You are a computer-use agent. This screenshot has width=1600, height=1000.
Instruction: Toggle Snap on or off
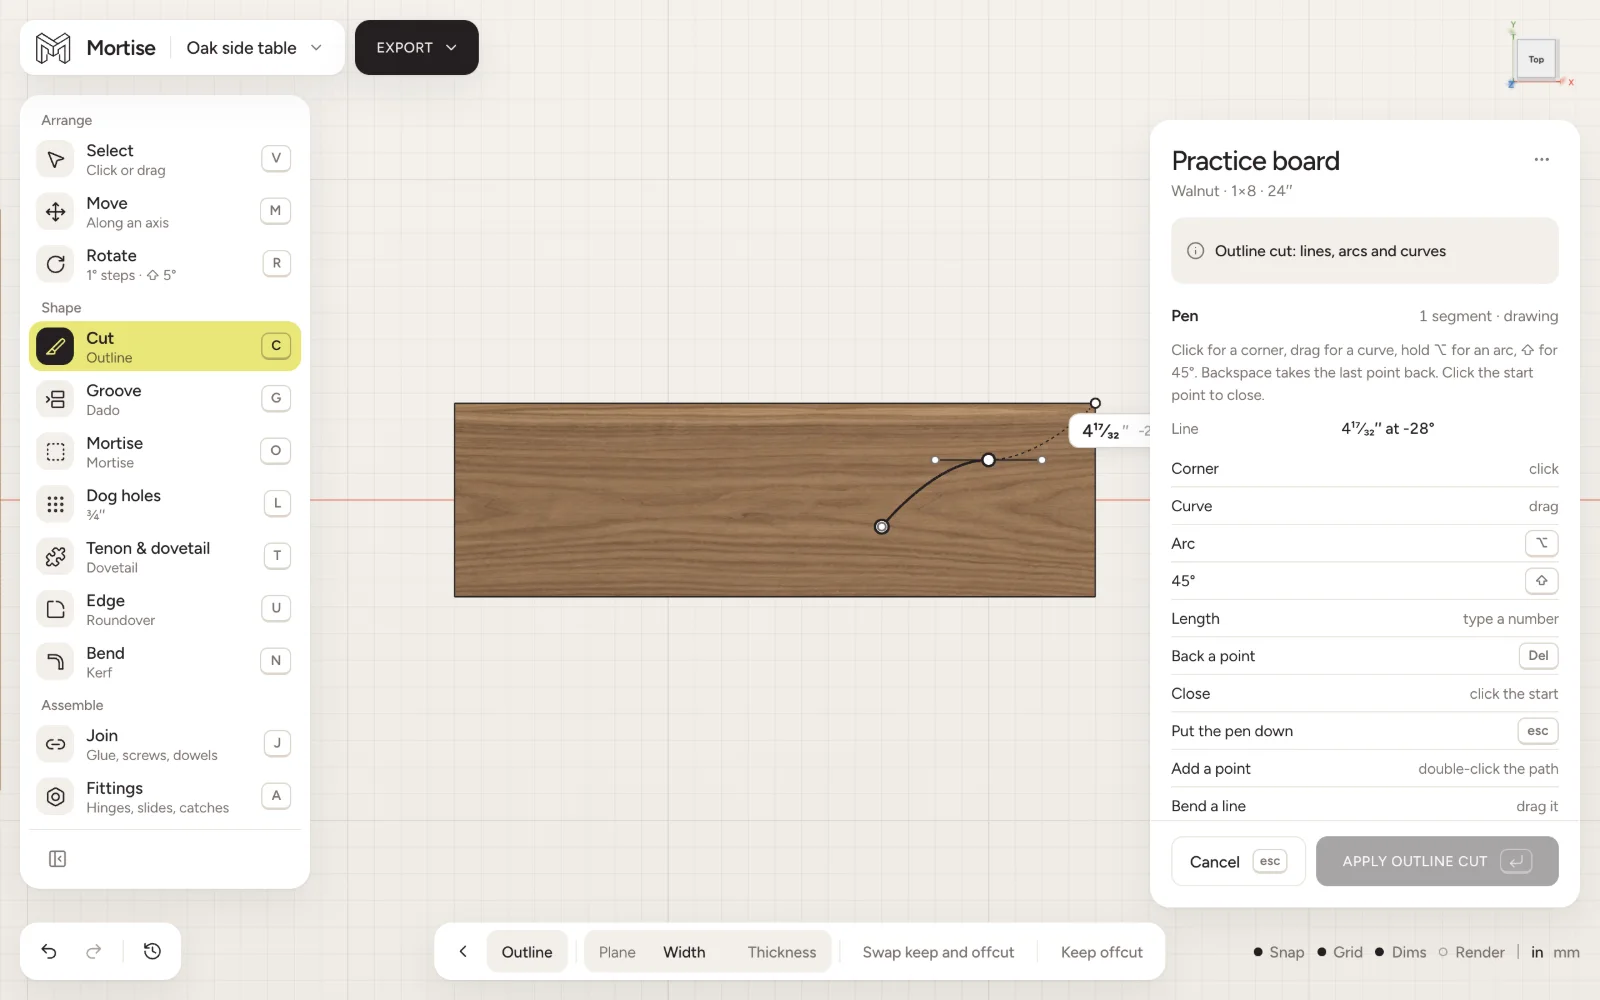pyautogui.click(x=1279, y=952)
